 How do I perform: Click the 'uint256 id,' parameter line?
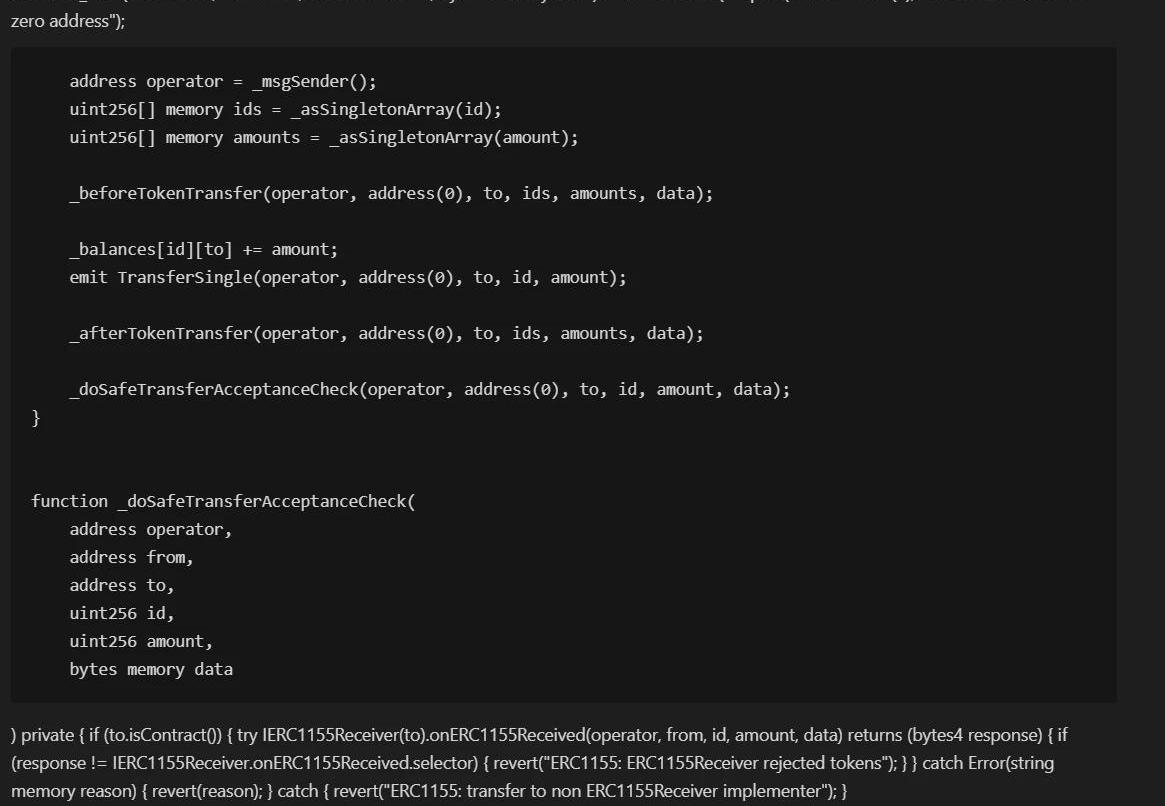click(121, 613)
